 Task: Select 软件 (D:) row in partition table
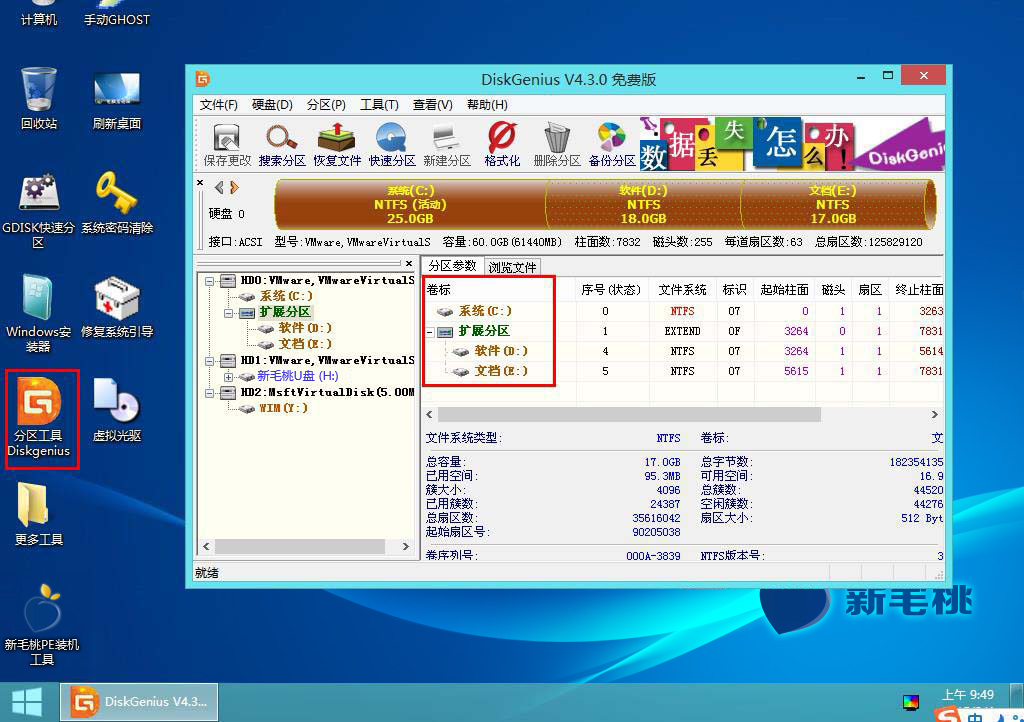tap(684, 351)
